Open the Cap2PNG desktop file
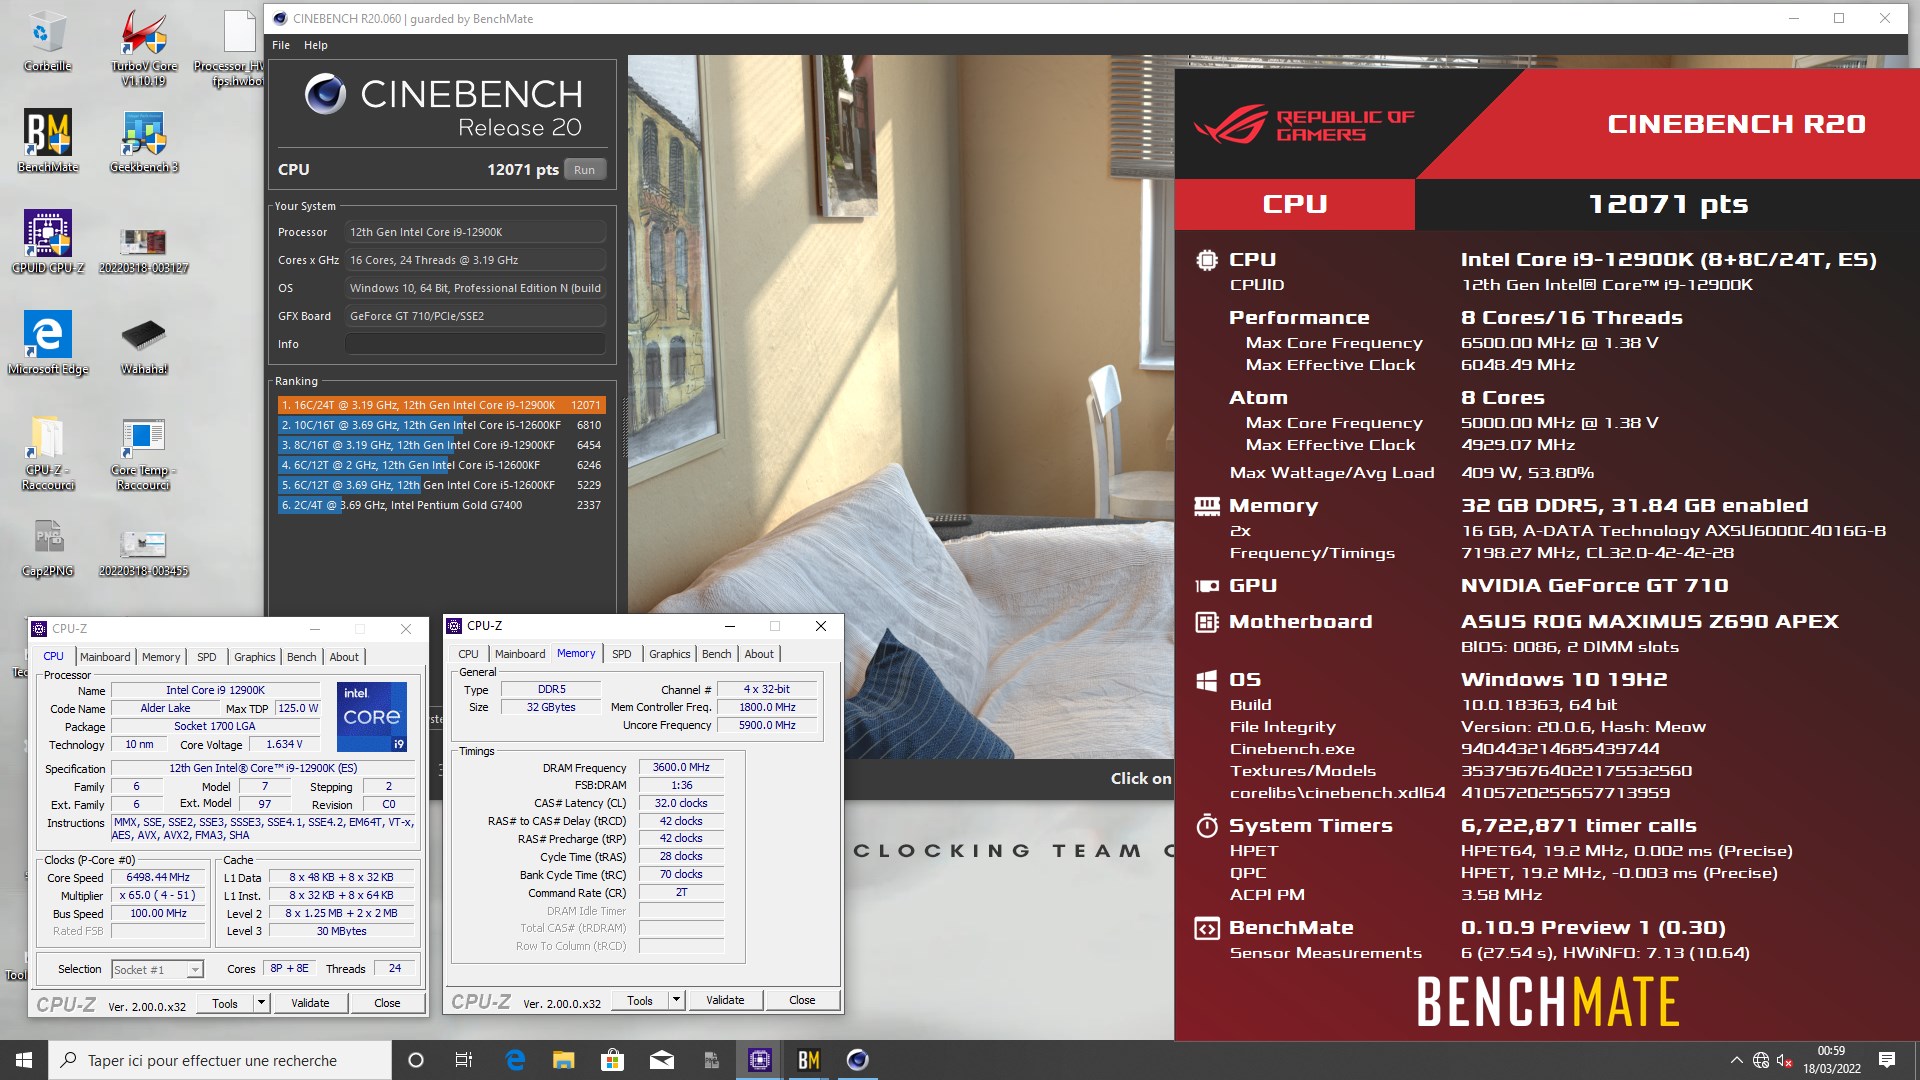Viewport: 1920px width, 1080px height. [47, 547]
